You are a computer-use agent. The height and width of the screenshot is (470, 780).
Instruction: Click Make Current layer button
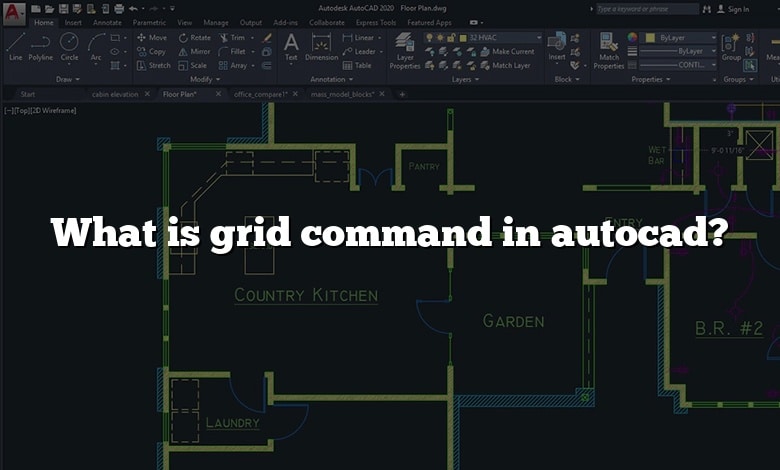pyautogui.click(x=507, y=51)
